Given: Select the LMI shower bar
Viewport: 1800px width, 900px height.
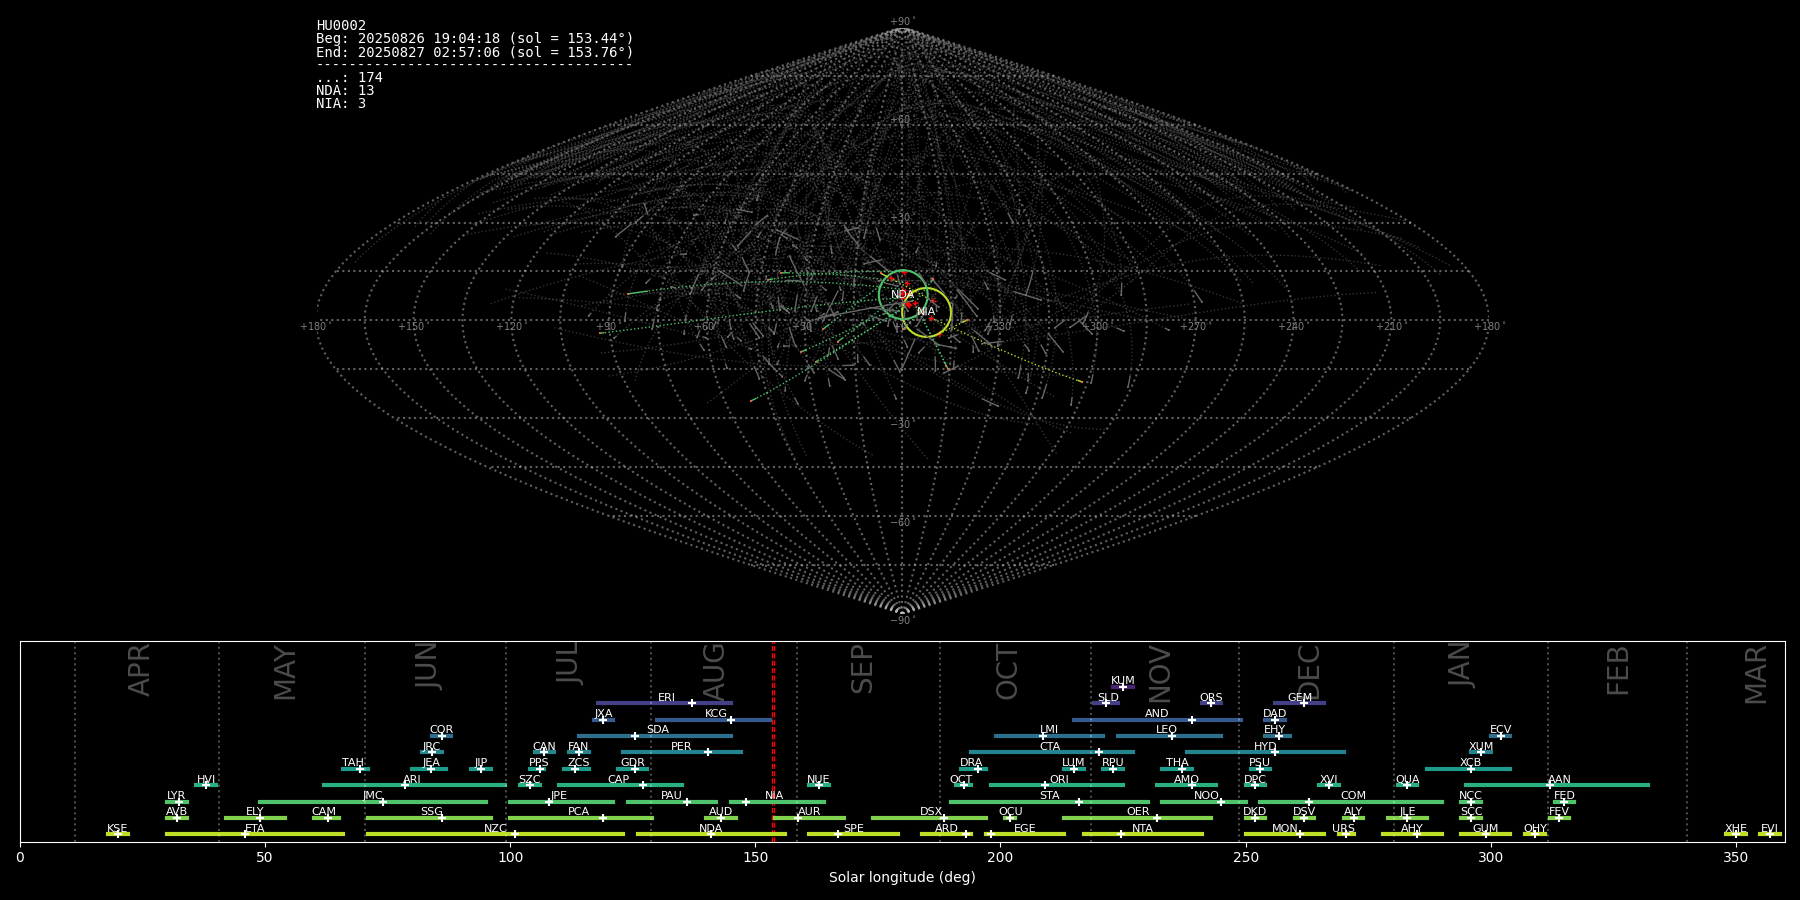Looking at the screenshot, I should pyautogui.click(x=1049, y=736).
